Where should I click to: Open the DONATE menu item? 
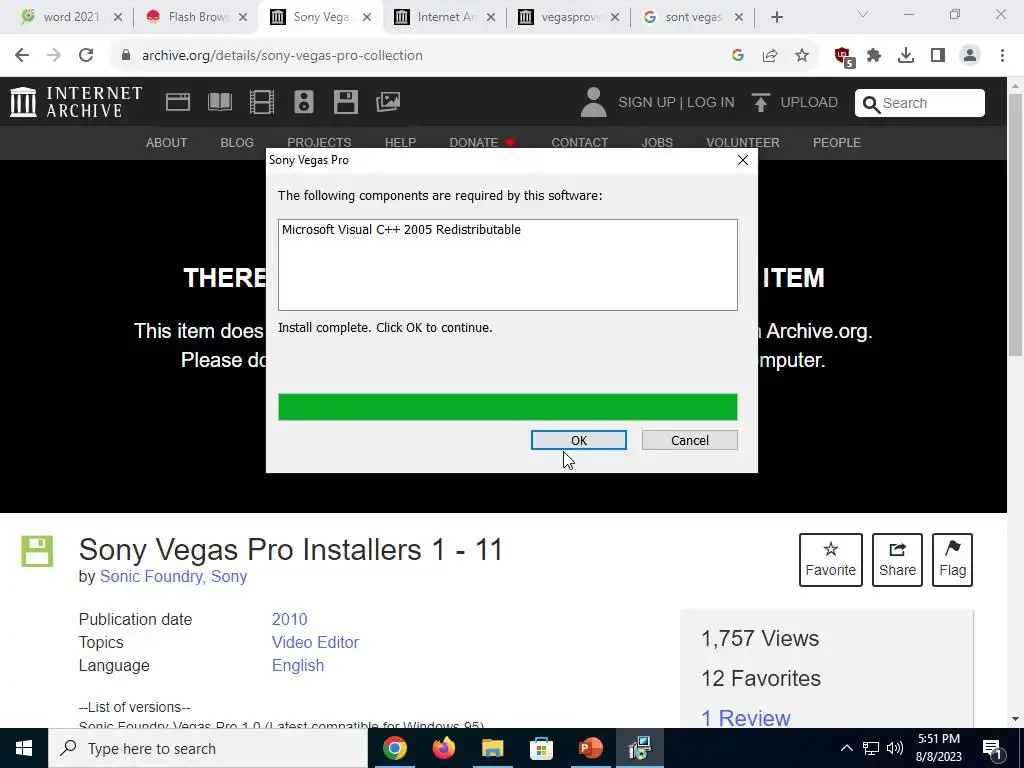tap(474, 142)
